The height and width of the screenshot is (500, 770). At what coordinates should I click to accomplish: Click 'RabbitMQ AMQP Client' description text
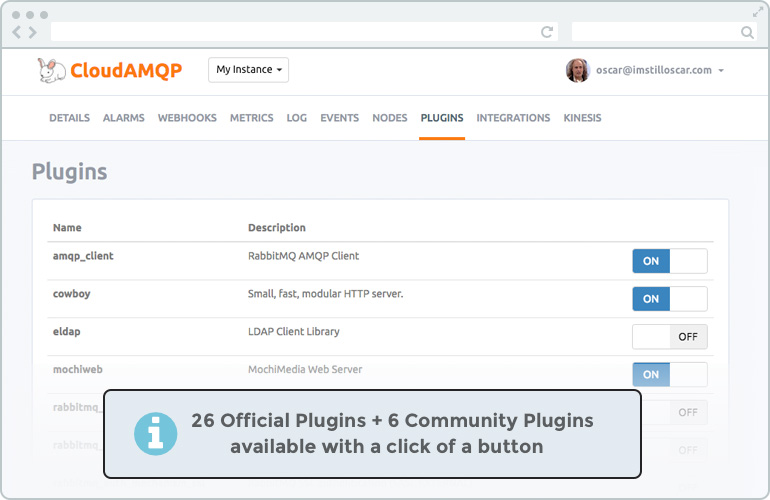pos(303,256)
